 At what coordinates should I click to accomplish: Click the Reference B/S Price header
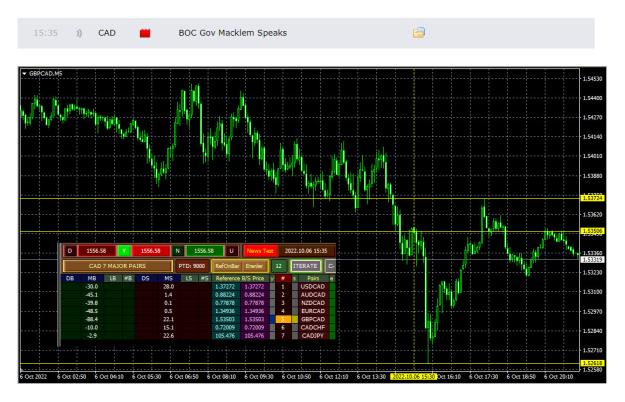point(240,278)
